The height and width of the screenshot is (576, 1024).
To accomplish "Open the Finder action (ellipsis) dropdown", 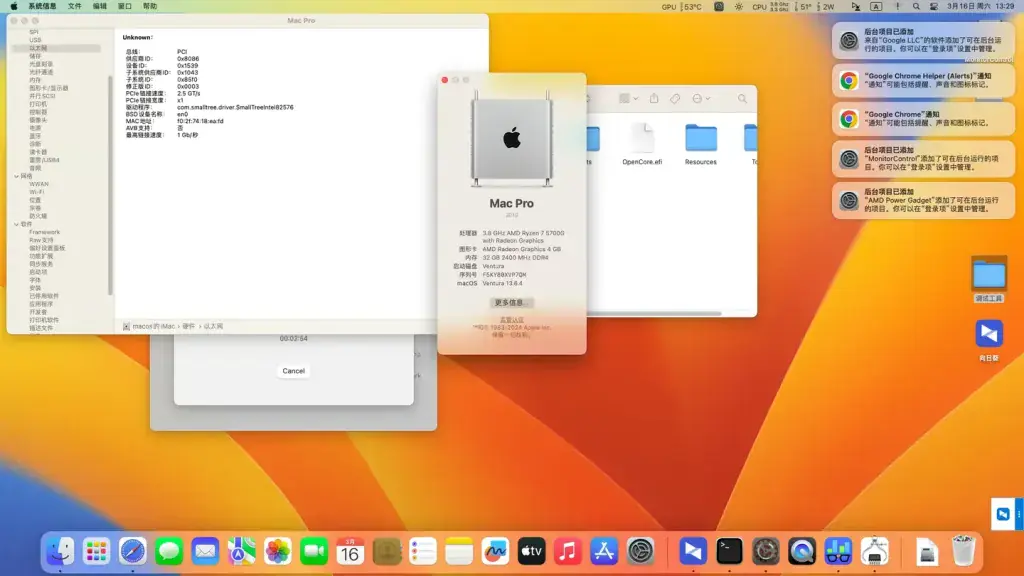I will coord(701,99).
